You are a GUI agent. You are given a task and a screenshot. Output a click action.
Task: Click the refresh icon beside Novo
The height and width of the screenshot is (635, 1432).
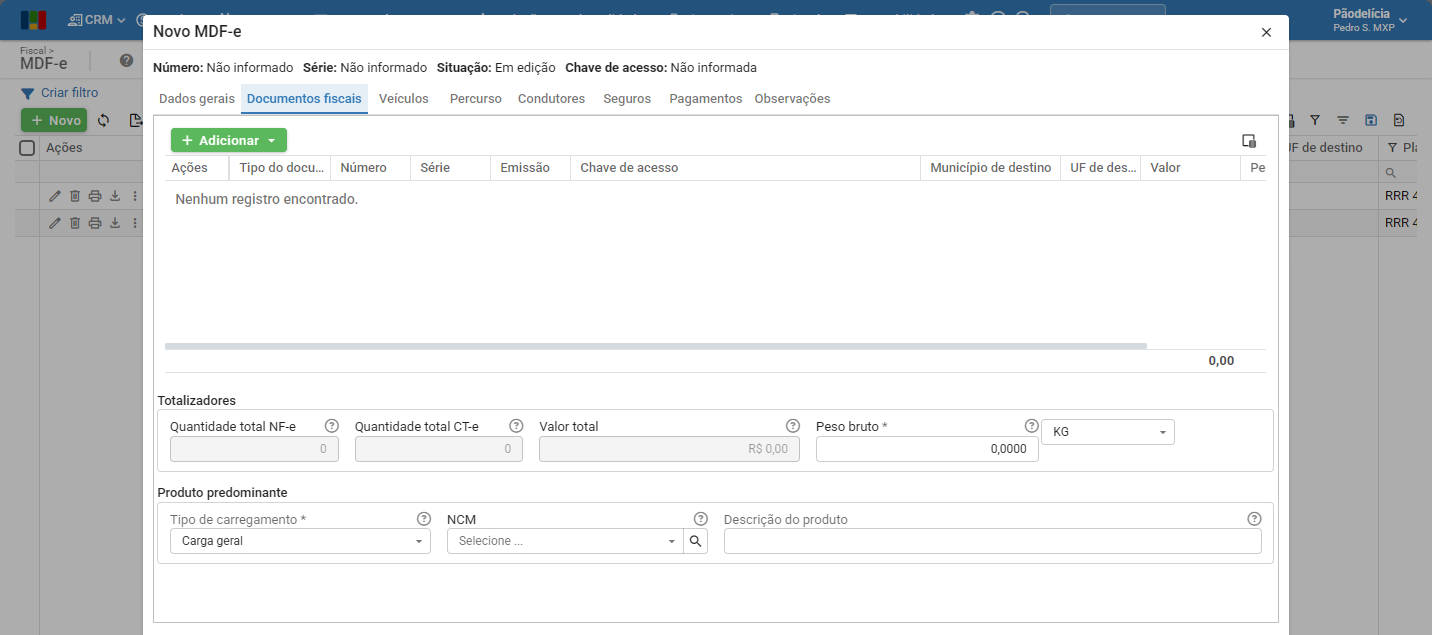click(103, 120)
